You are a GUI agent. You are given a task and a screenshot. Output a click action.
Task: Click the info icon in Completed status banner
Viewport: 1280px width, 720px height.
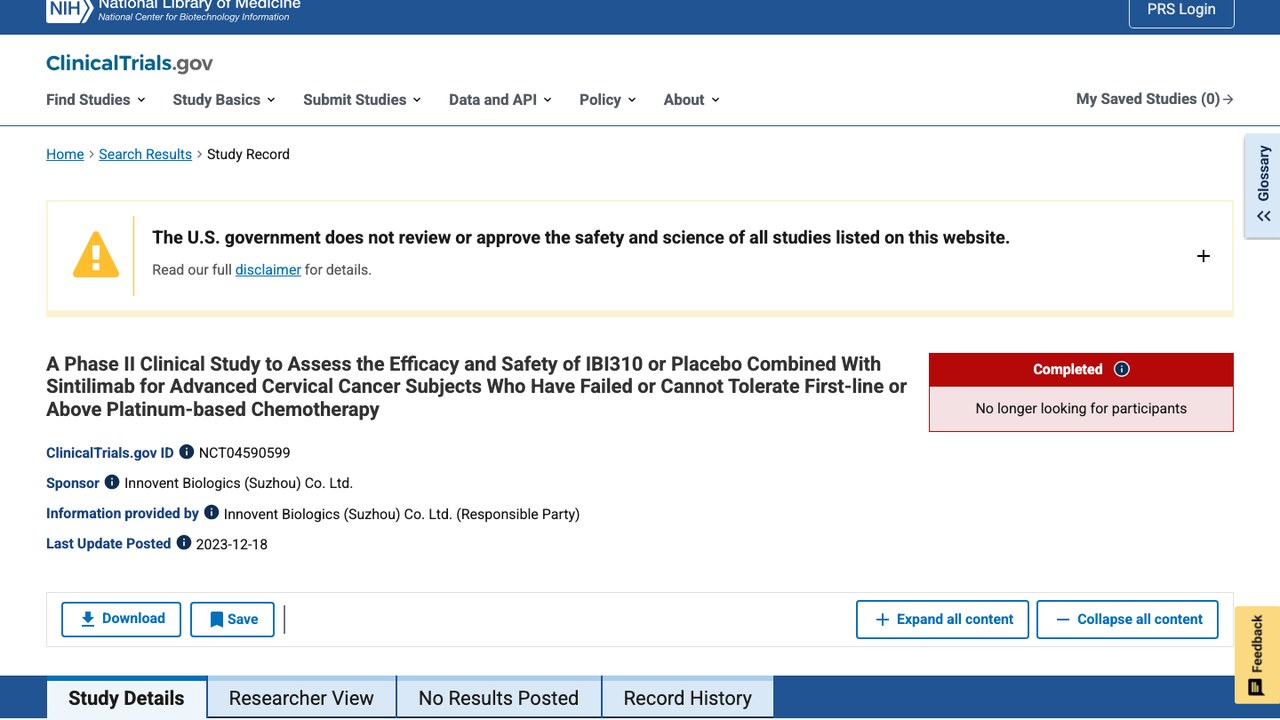(x=1122, y=369)
